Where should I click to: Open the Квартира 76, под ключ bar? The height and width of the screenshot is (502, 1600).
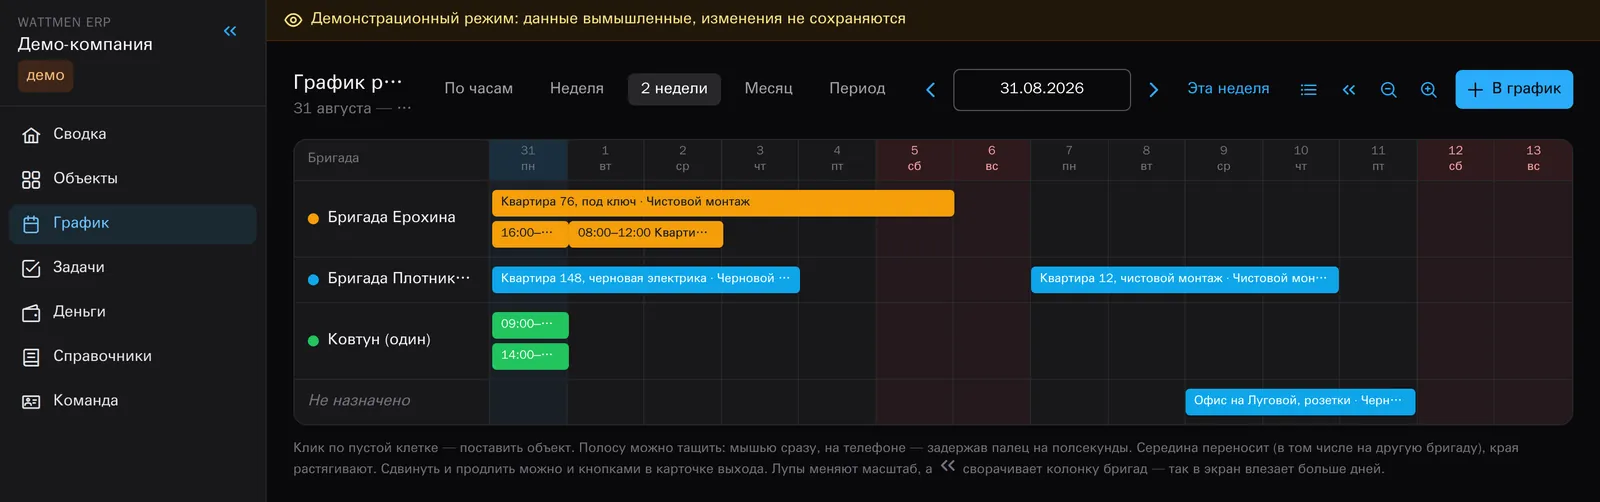click(723, 203)
